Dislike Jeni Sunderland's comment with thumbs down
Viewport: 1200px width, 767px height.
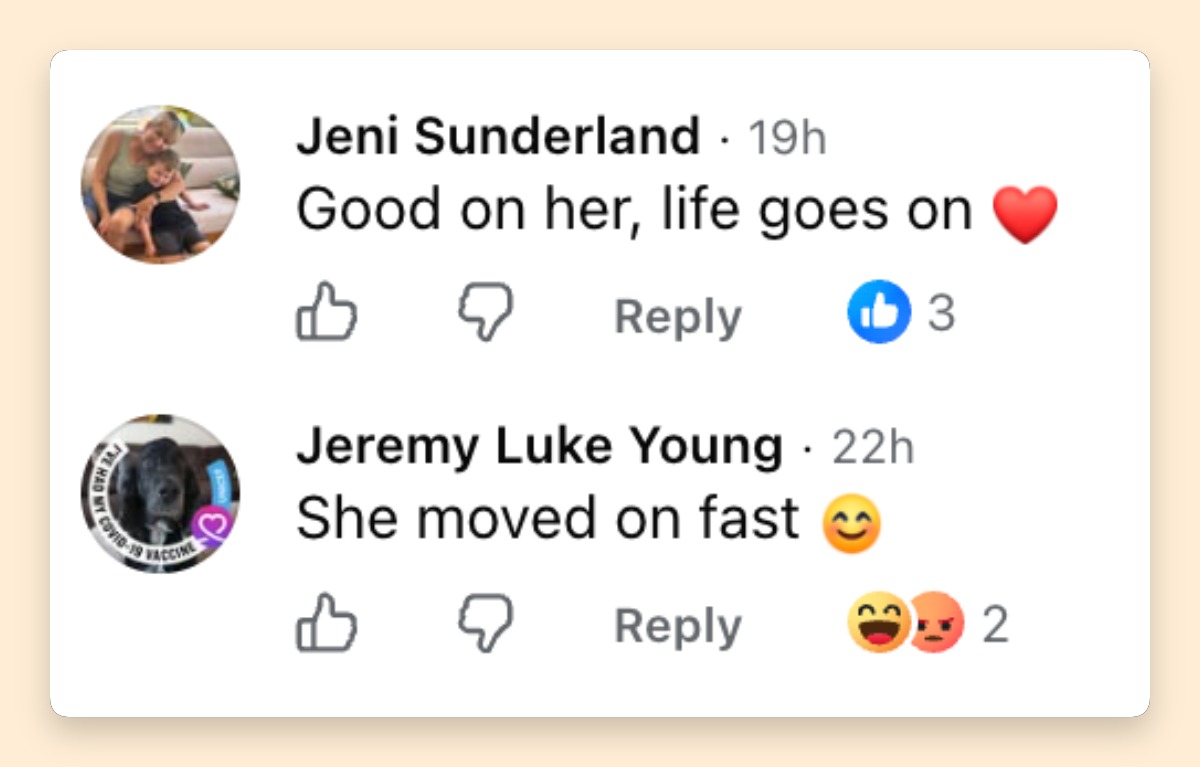tap(486, 312)
